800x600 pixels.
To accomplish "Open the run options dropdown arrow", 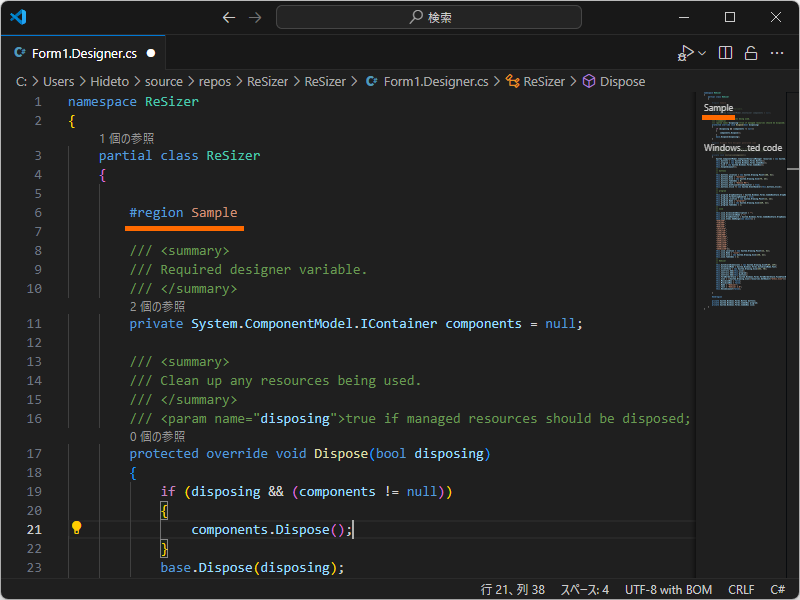I will click(702, 53).
